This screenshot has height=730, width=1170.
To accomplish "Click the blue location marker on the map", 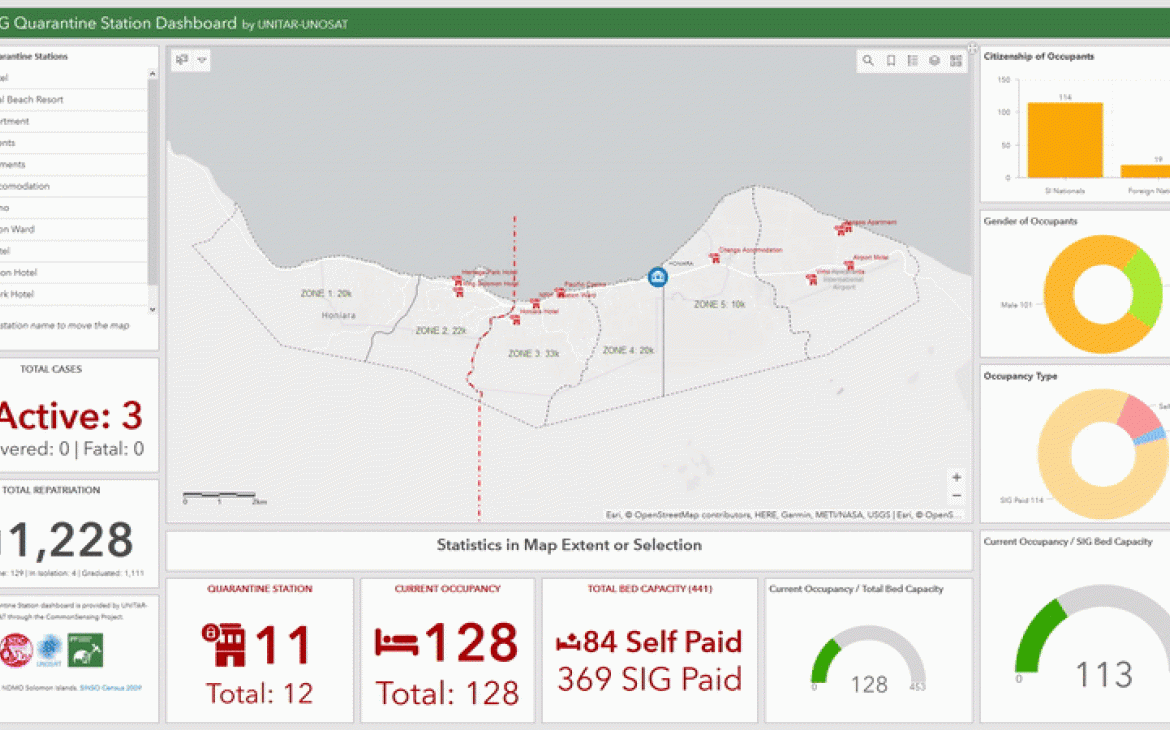I will (x=657, y=277).
